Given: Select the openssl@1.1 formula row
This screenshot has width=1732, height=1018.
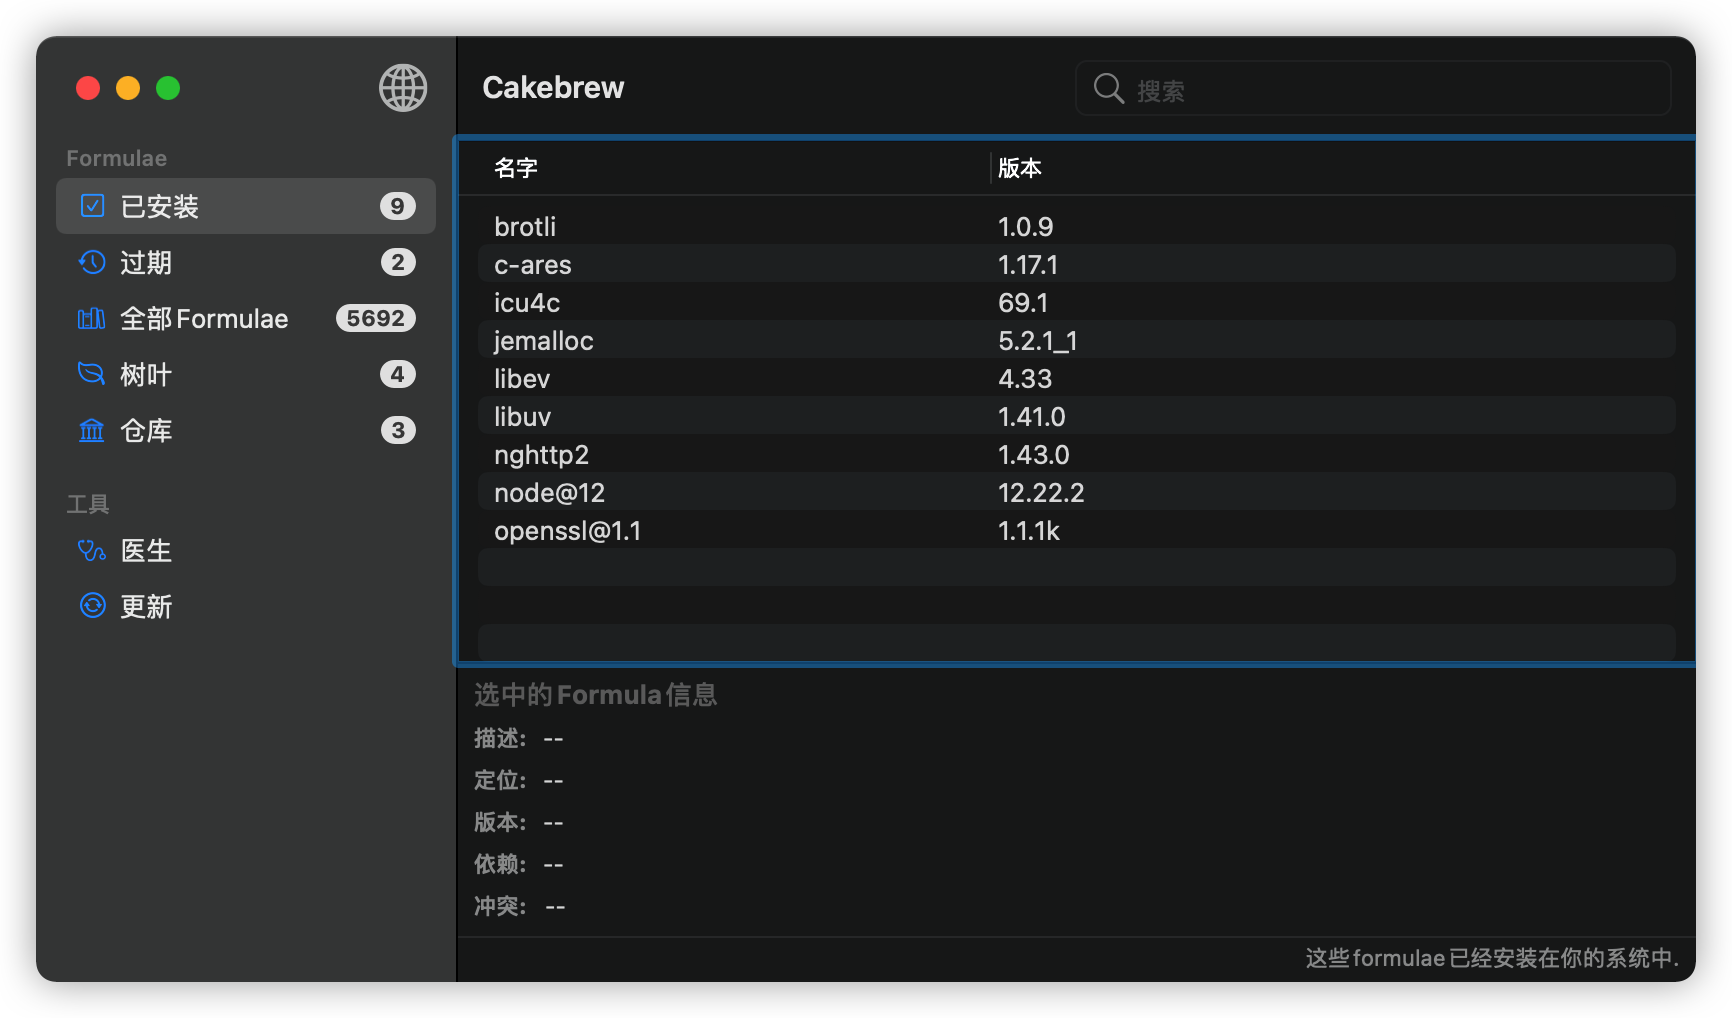Looking at the screenshot, I should pyautogui.click(x=1077, y=531).
